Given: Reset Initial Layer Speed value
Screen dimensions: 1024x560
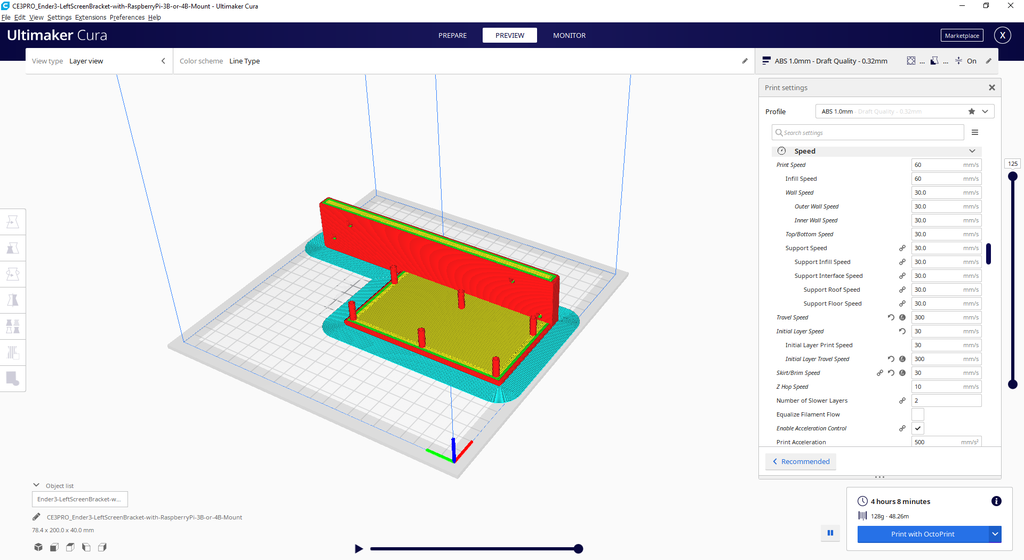Looking at the screenshot, I should click(902, 331).
